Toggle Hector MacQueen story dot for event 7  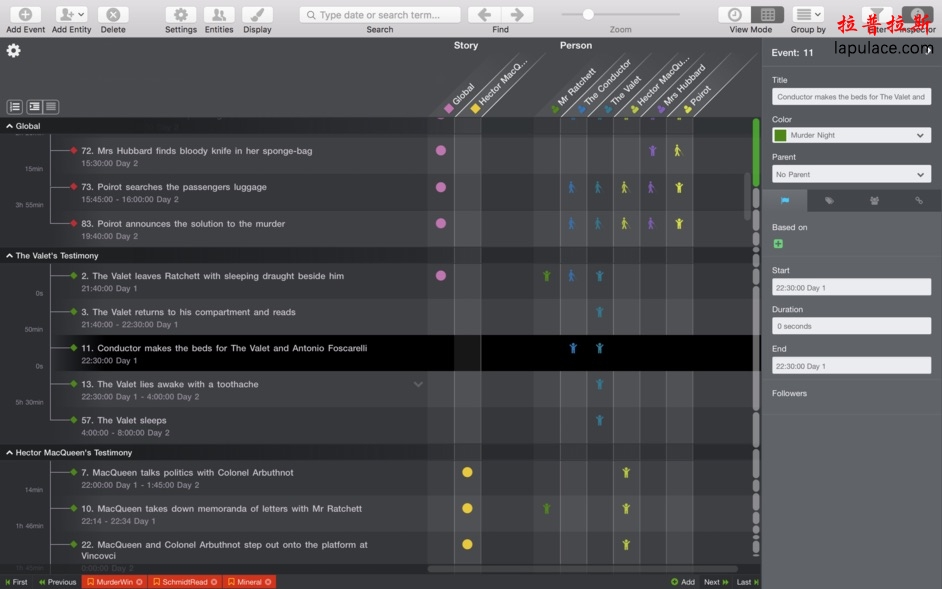pyautogui.click(x=467, y=472)
